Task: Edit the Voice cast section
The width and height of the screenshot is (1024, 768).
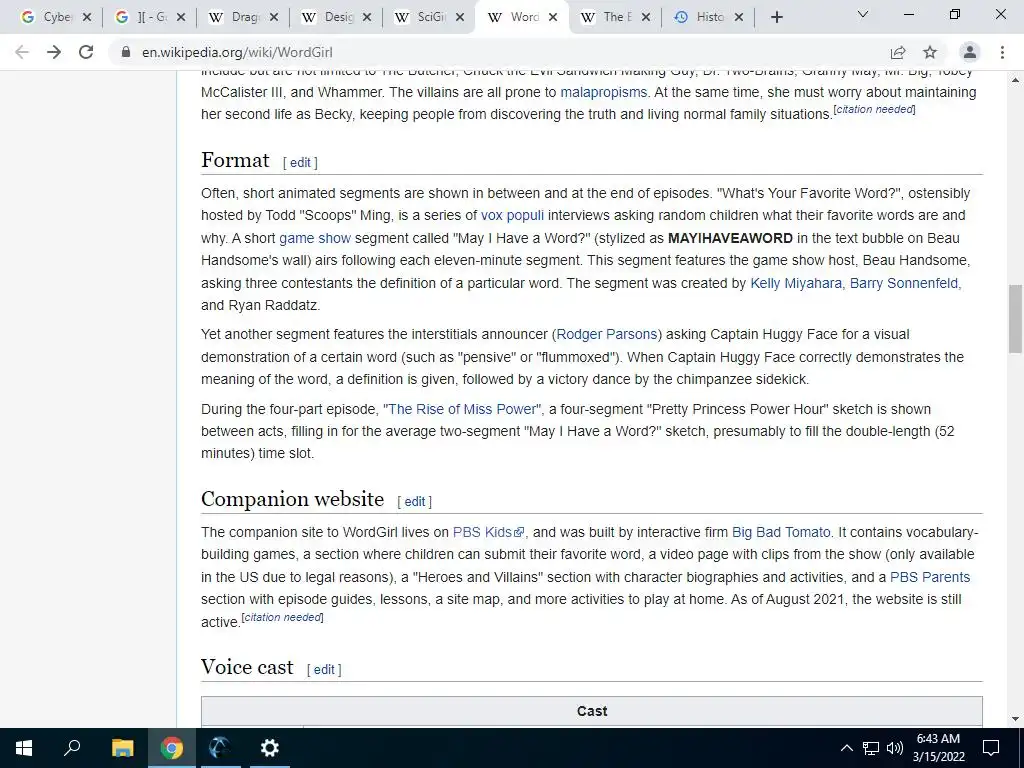Action: point(324,669)
